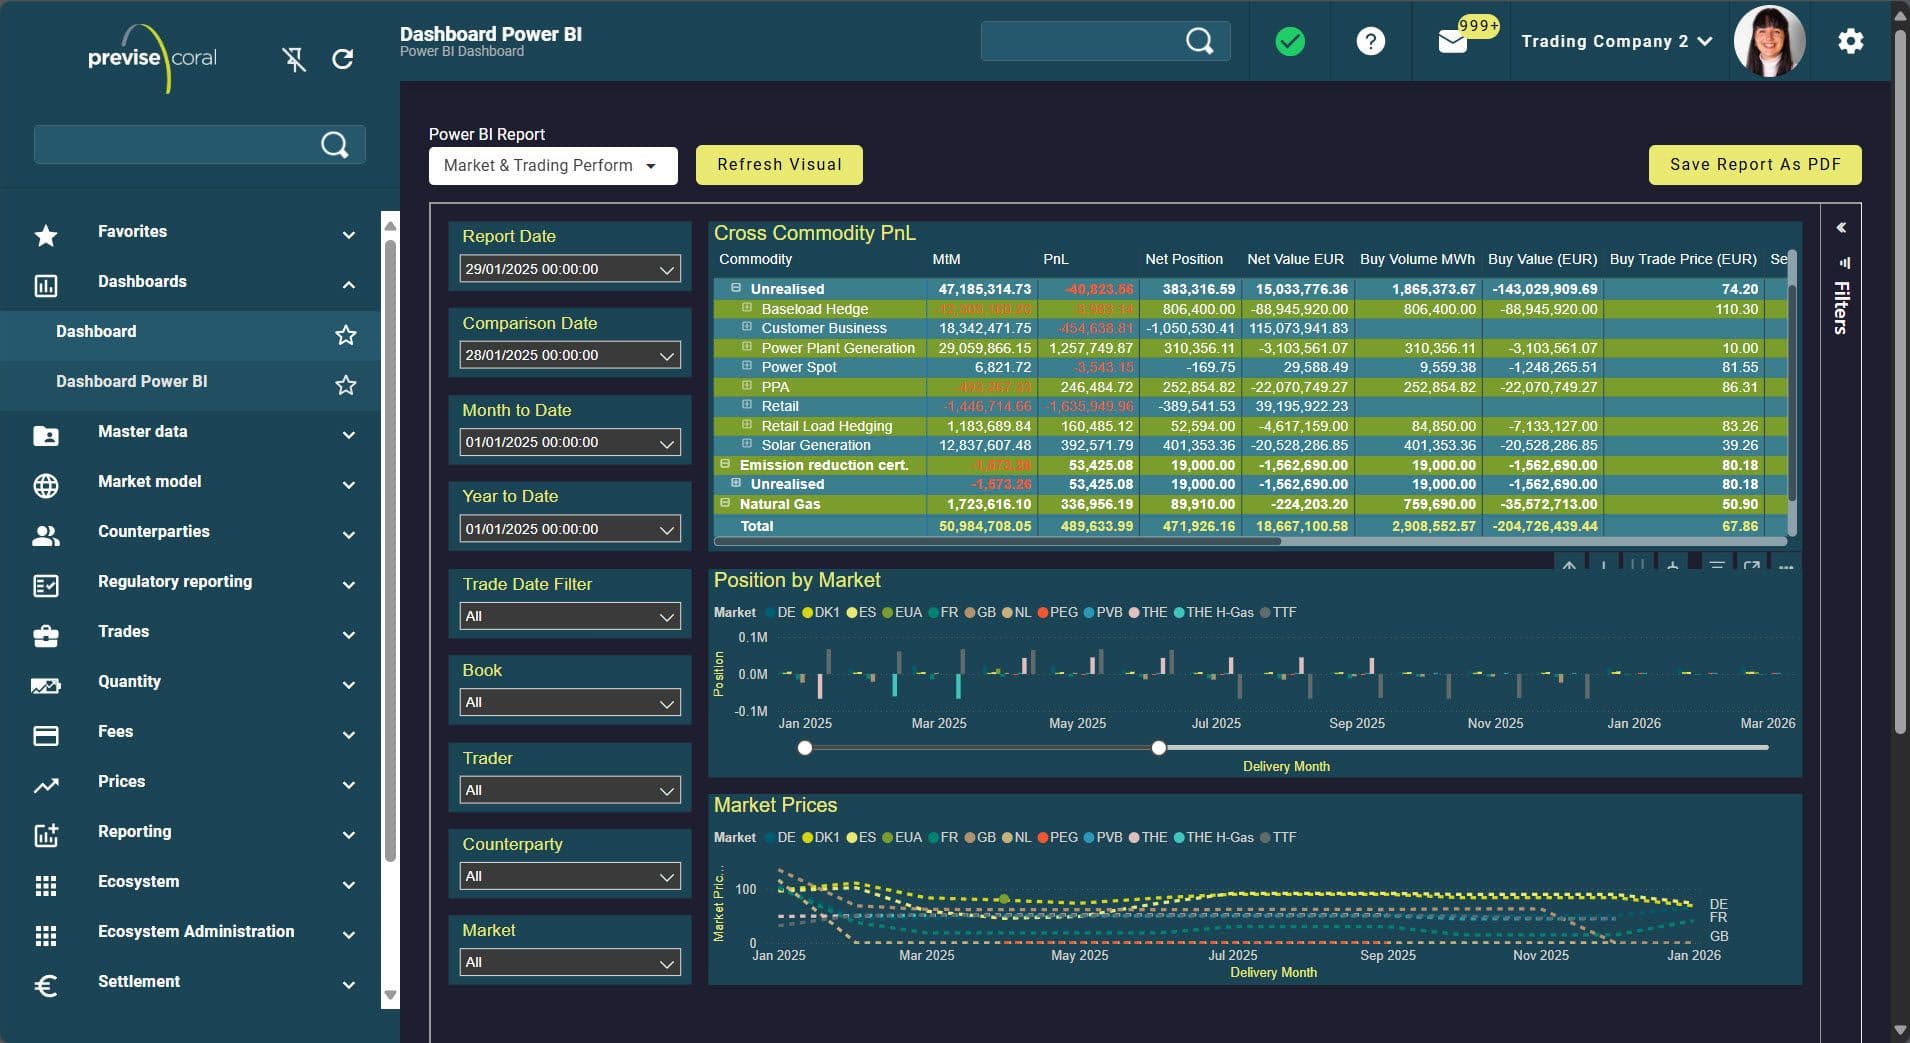Toggle favorite star for Dashboard Power BI
The image size is (1910, 1043).
click(346, 385)
